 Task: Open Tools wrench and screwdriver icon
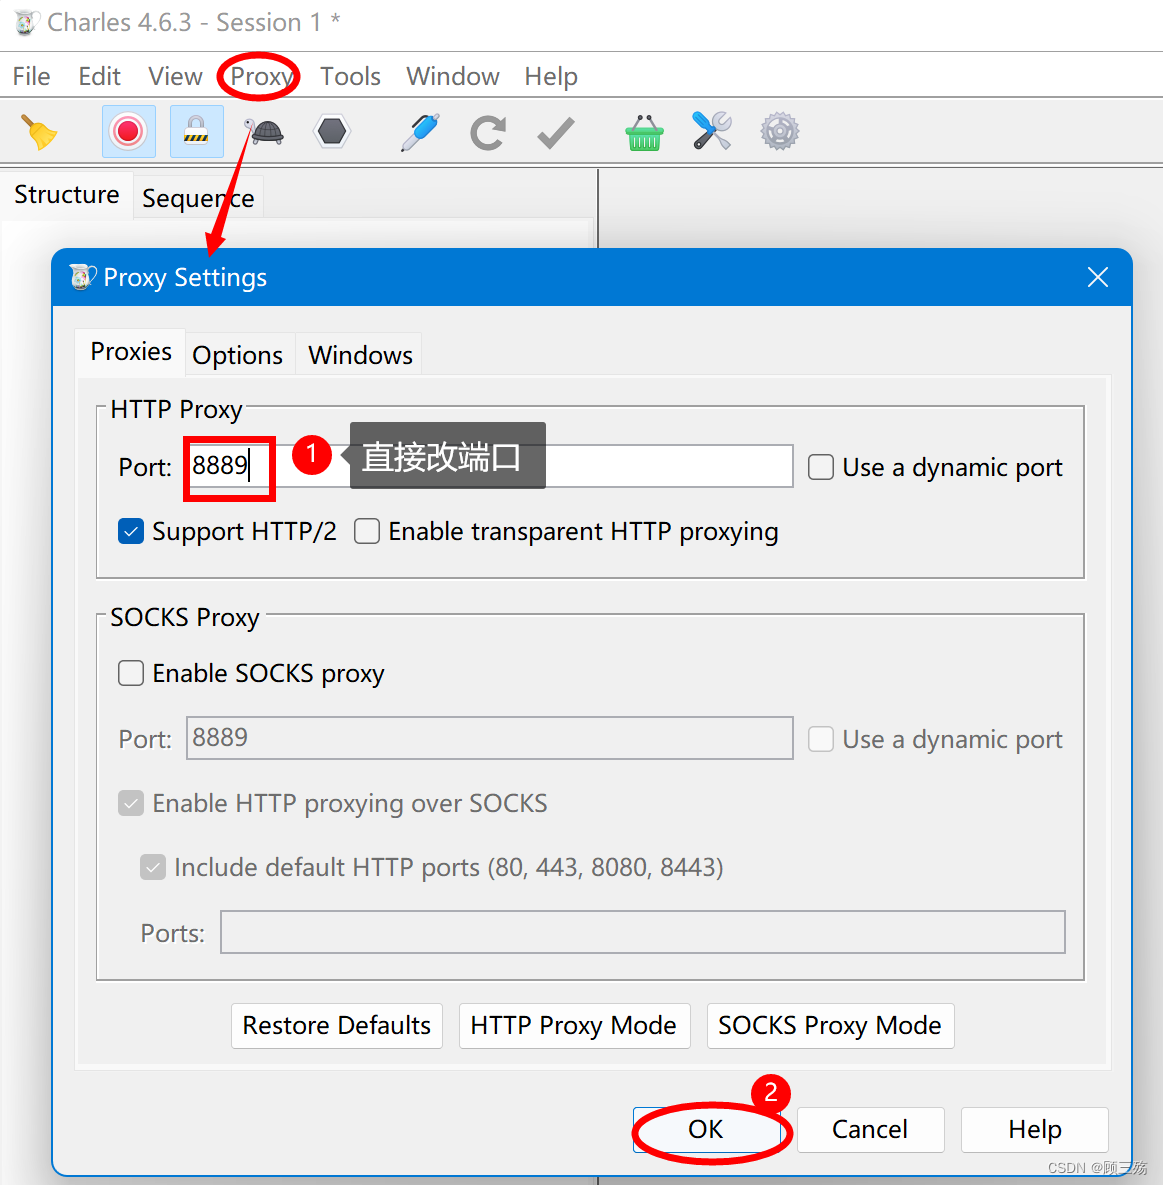[x=711, y=131]
